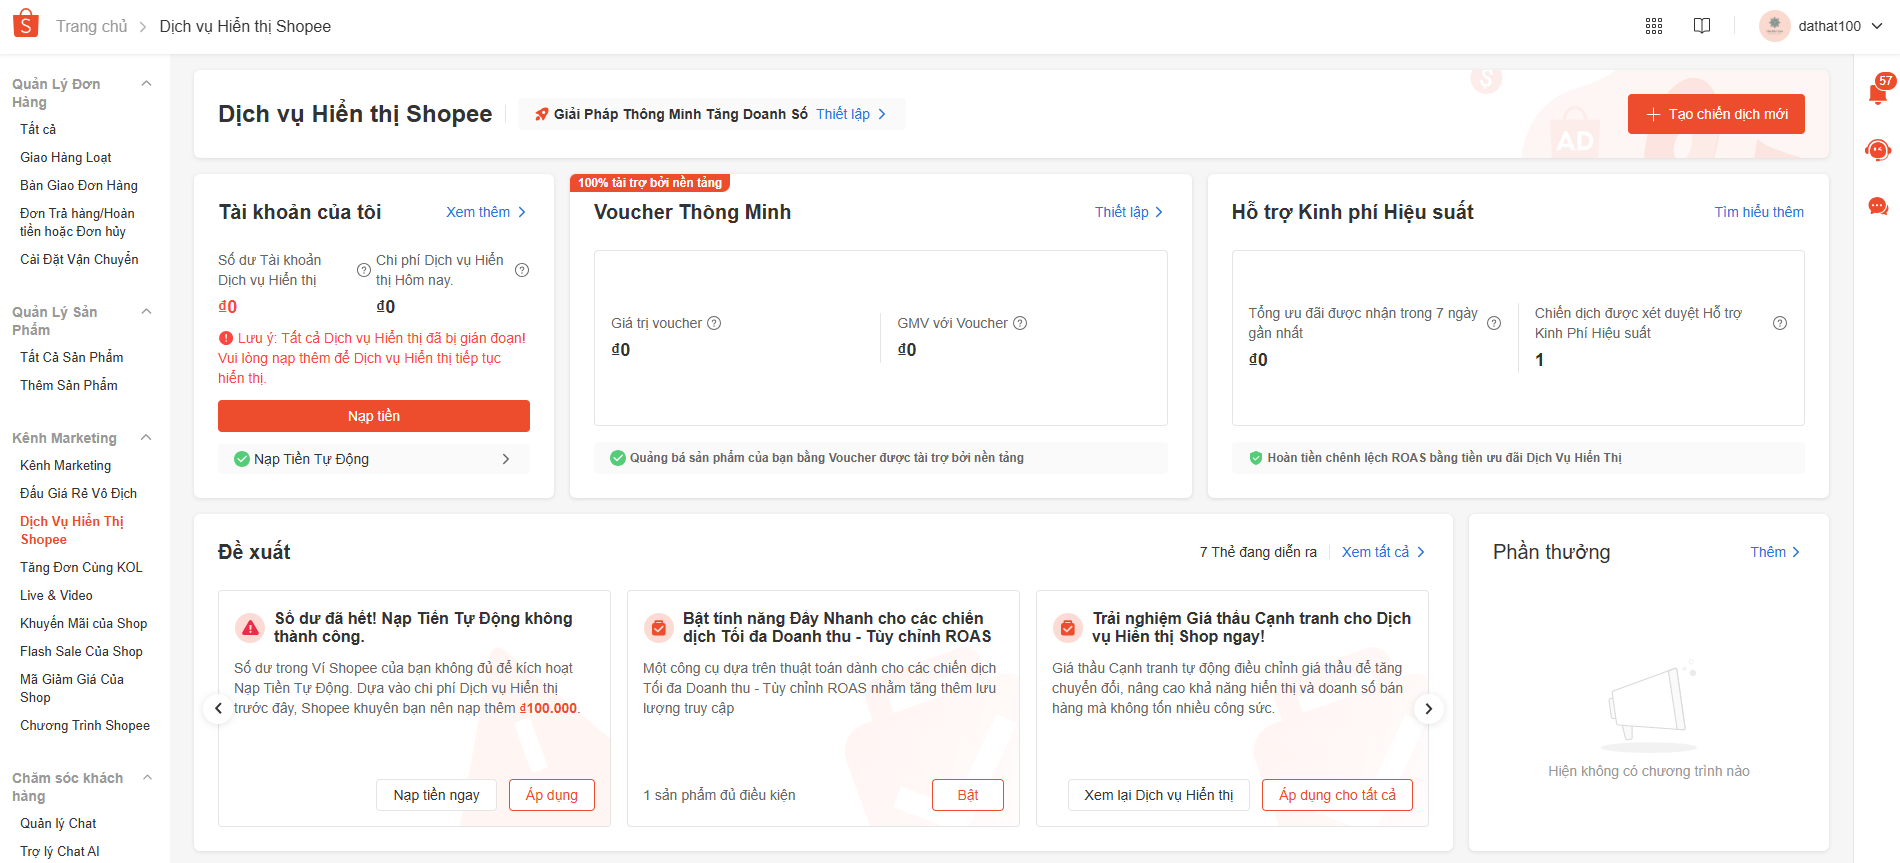
Task: Open the chat bubble icon
Action: pyautogui.click(x=1878, y=206)
